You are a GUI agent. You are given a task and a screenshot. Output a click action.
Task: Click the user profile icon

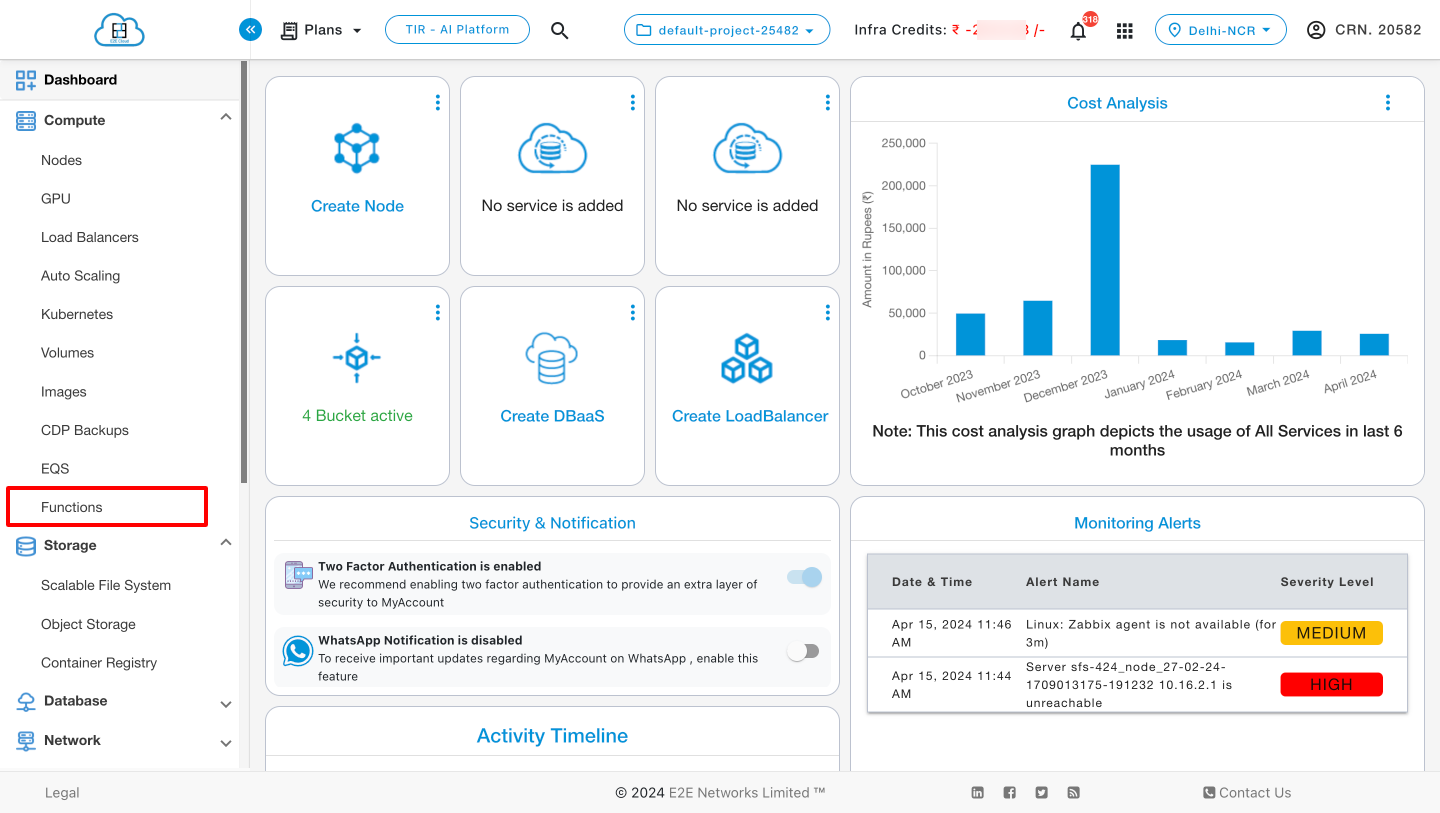tap(1316, 30)
